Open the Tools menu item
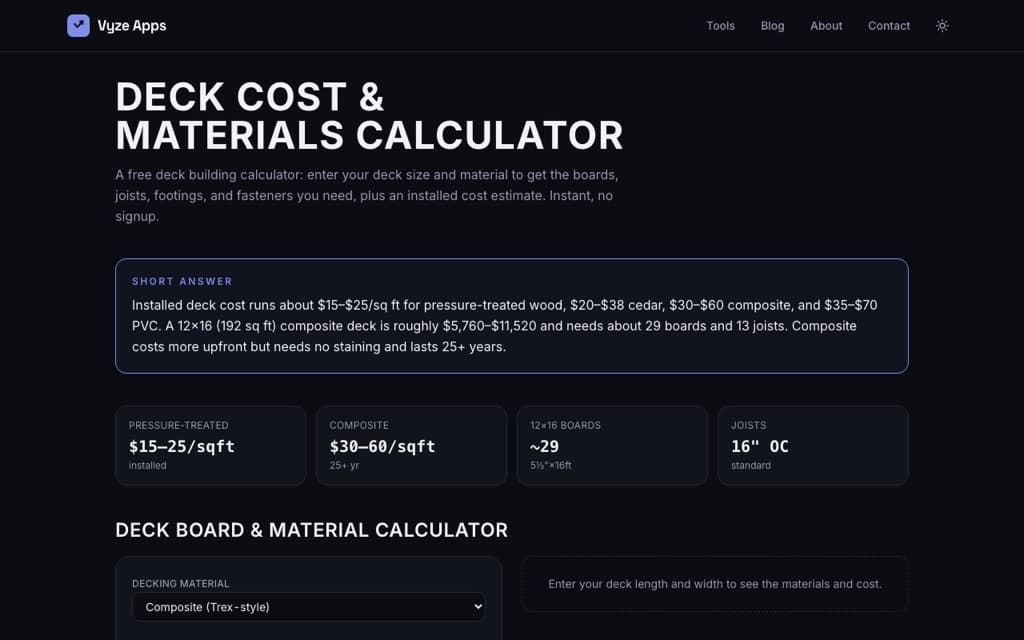Screen dimensions: 1024x640 pos(720,25)
